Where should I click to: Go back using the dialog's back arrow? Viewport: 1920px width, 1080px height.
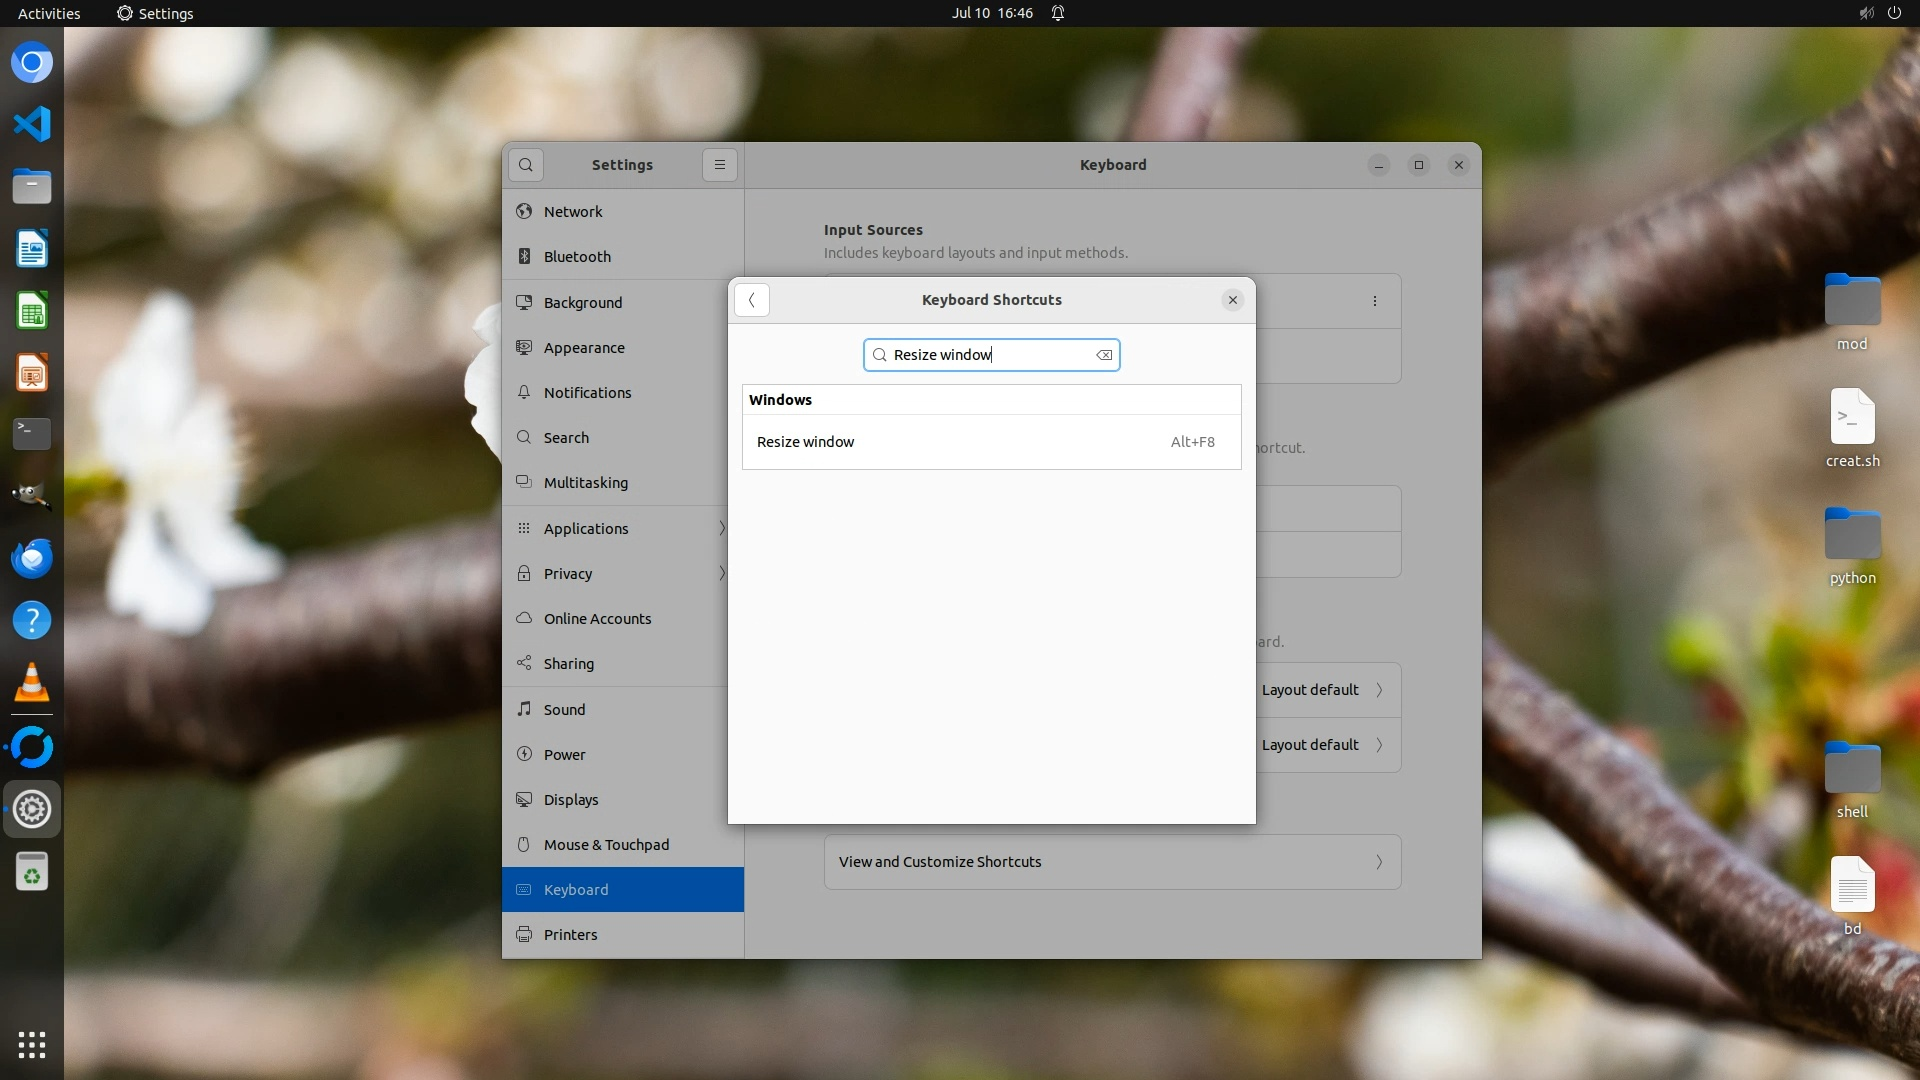[x=752, y=300]
